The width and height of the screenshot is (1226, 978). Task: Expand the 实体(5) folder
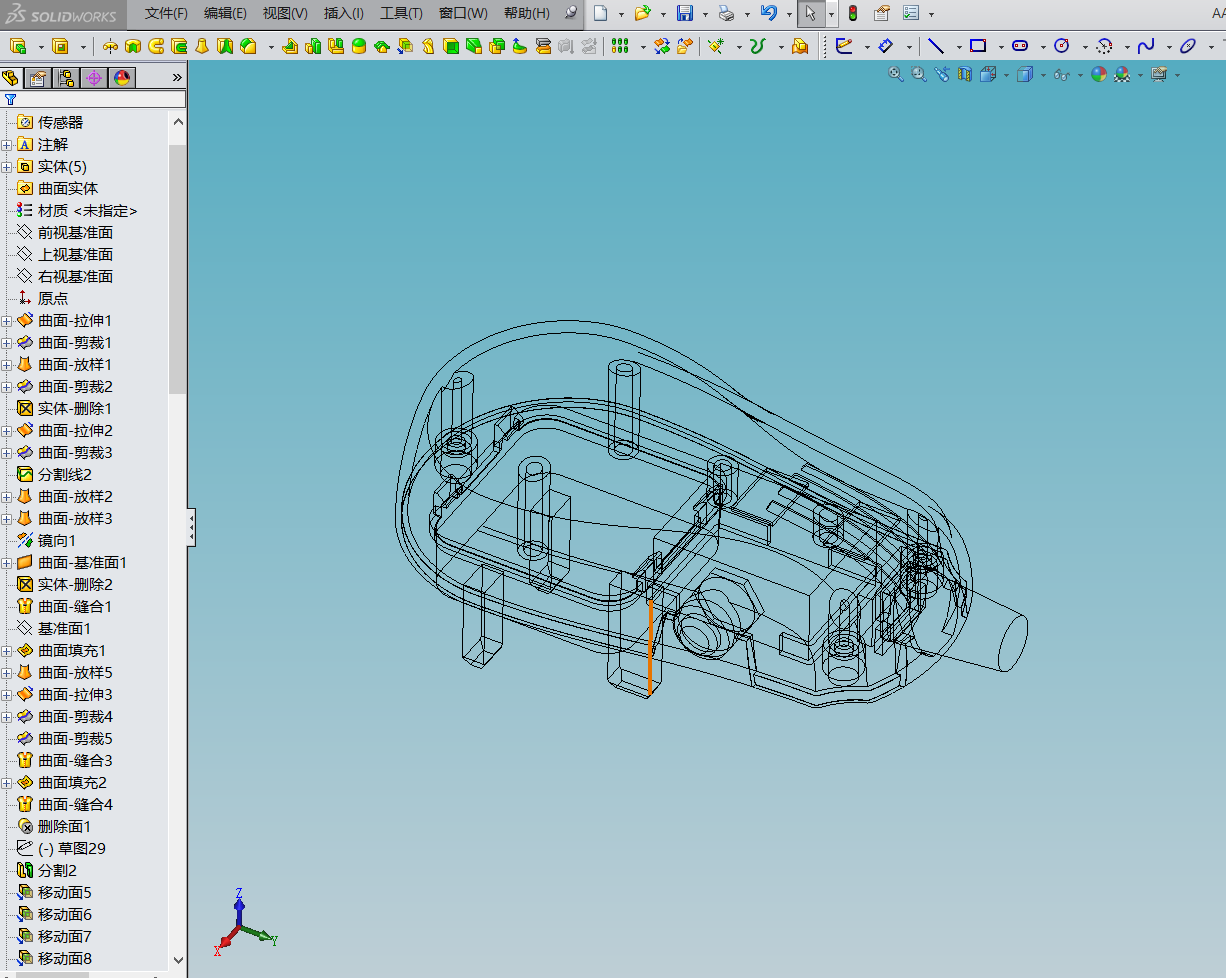6,167
